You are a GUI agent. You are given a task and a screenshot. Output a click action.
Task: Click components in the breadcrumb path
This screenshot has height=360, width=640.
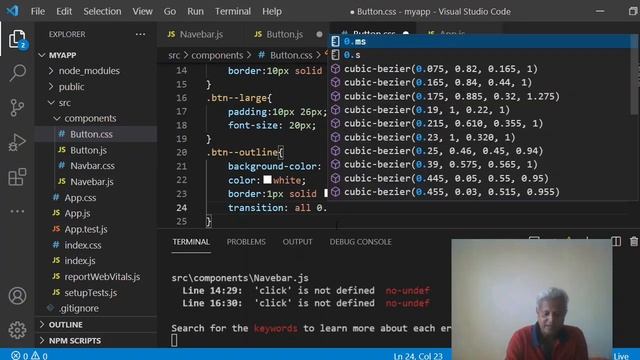click(217, 55)
